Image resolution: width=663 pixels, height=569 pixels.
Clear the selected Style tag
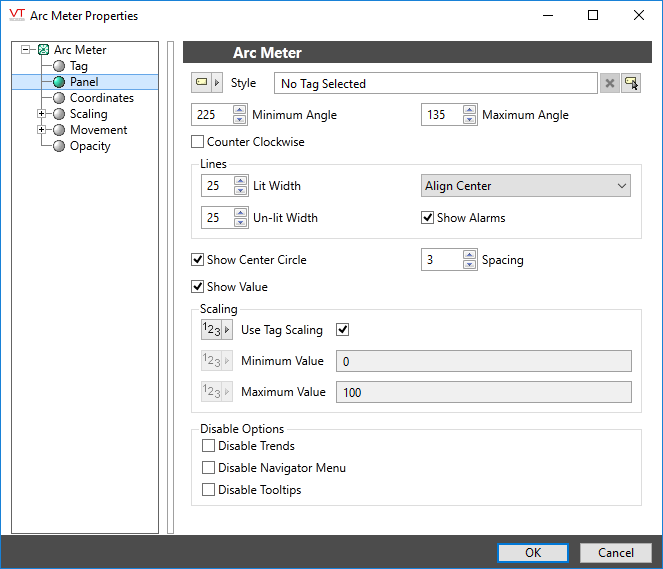pyautogui.click(x=610, y=84)
